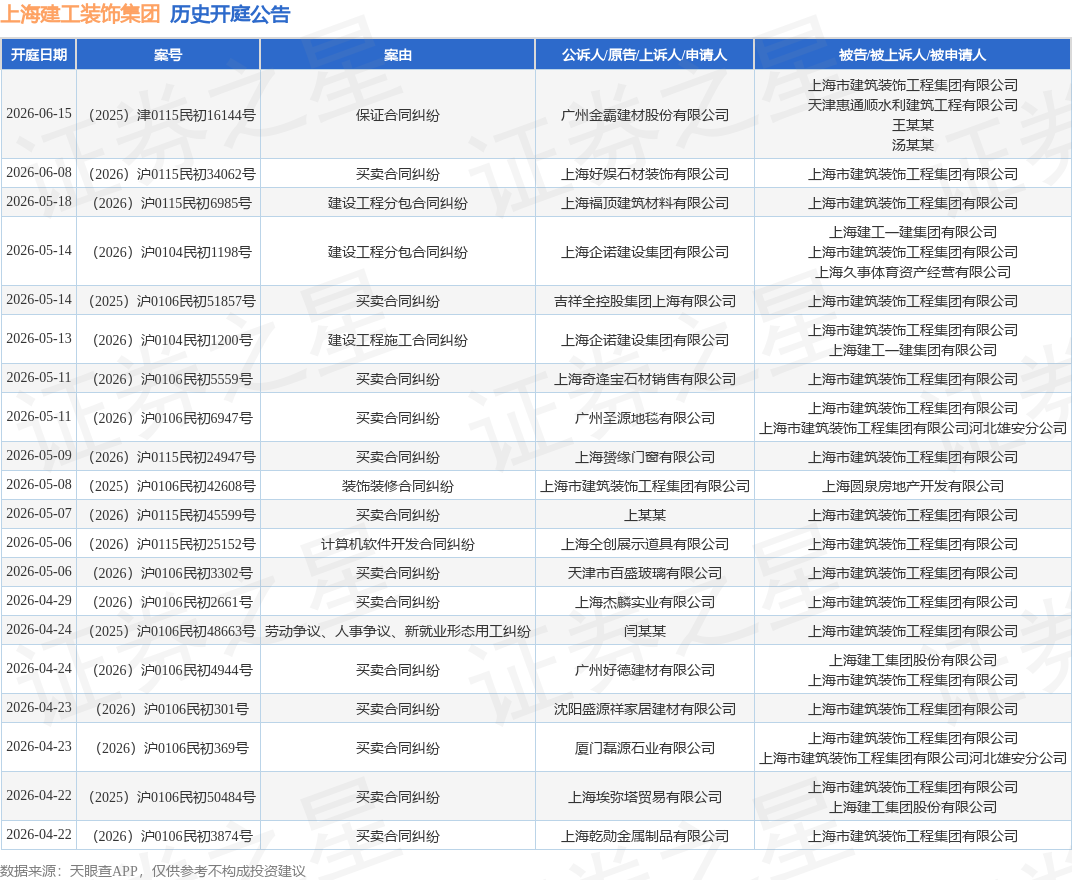Select the 公诉人/原告/上诉人/申请人 column header
The image size is (1072, 880).
645,55
